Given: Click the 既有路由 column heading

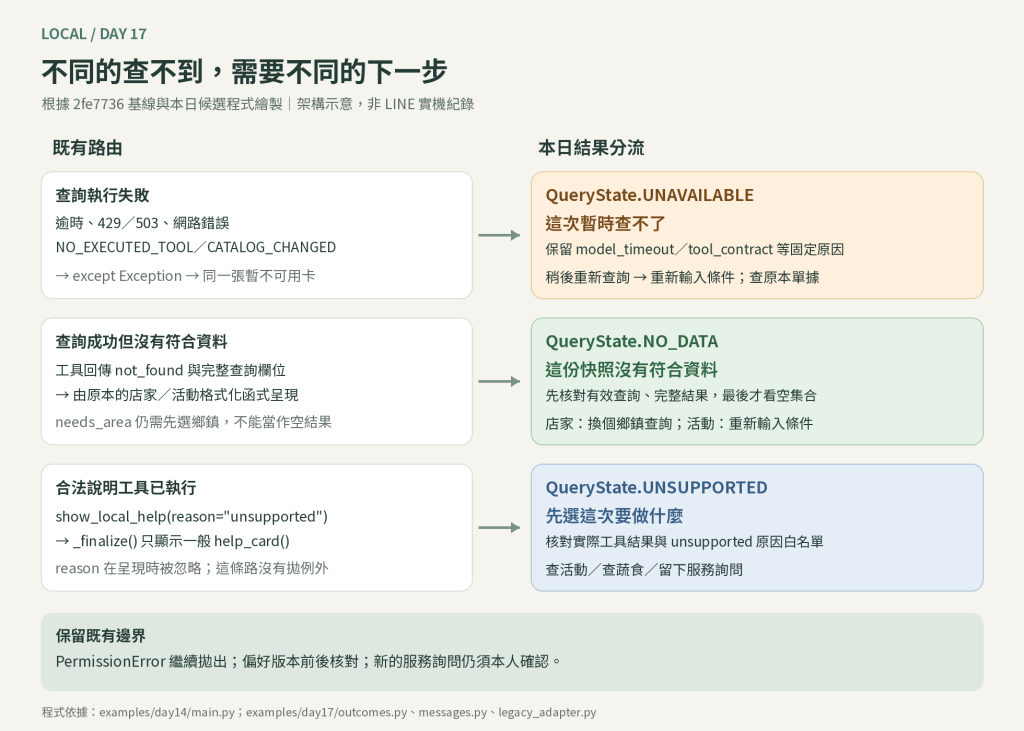Looking at the screenshot, I should click(88, 148).
